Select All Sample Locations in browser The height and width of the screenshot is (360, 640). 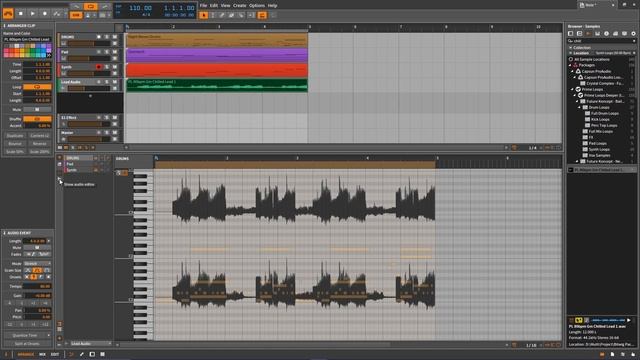(592, 59)
